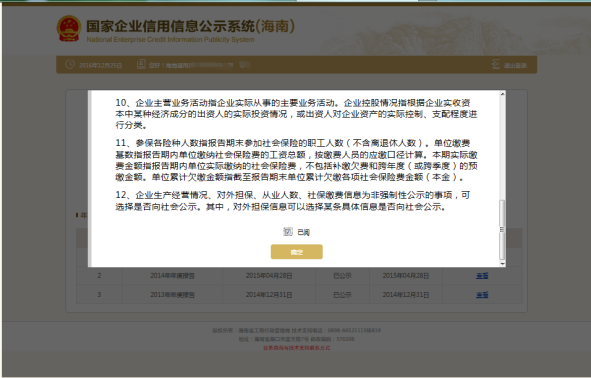Screen dimensions: 591x378
Task: Click the 2016年12月25日 date text in the top bar
Action: (x=100, y=65)
